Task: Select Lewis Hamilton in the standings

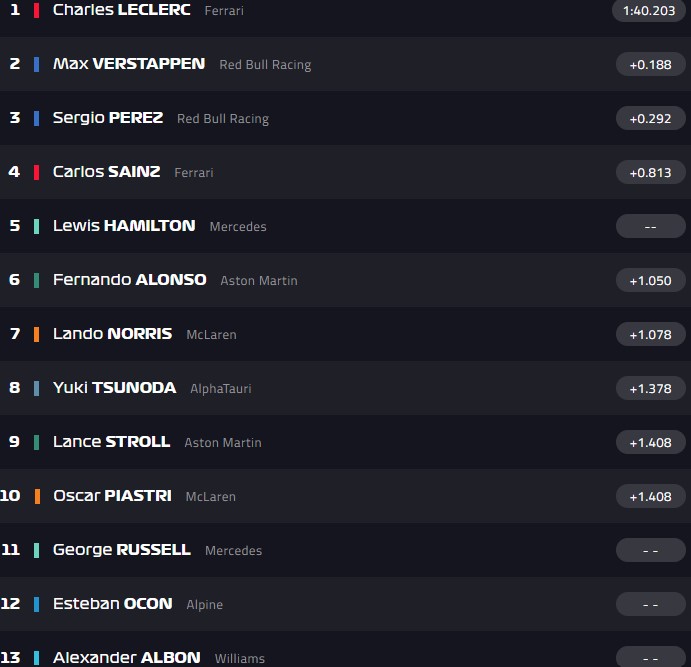Action: tap(124, 226)
